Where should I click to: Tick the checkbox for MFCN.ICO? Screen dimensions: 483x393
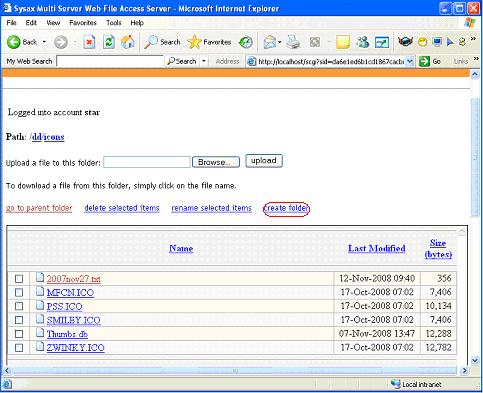pyautogui.click(x=19, y=292)
